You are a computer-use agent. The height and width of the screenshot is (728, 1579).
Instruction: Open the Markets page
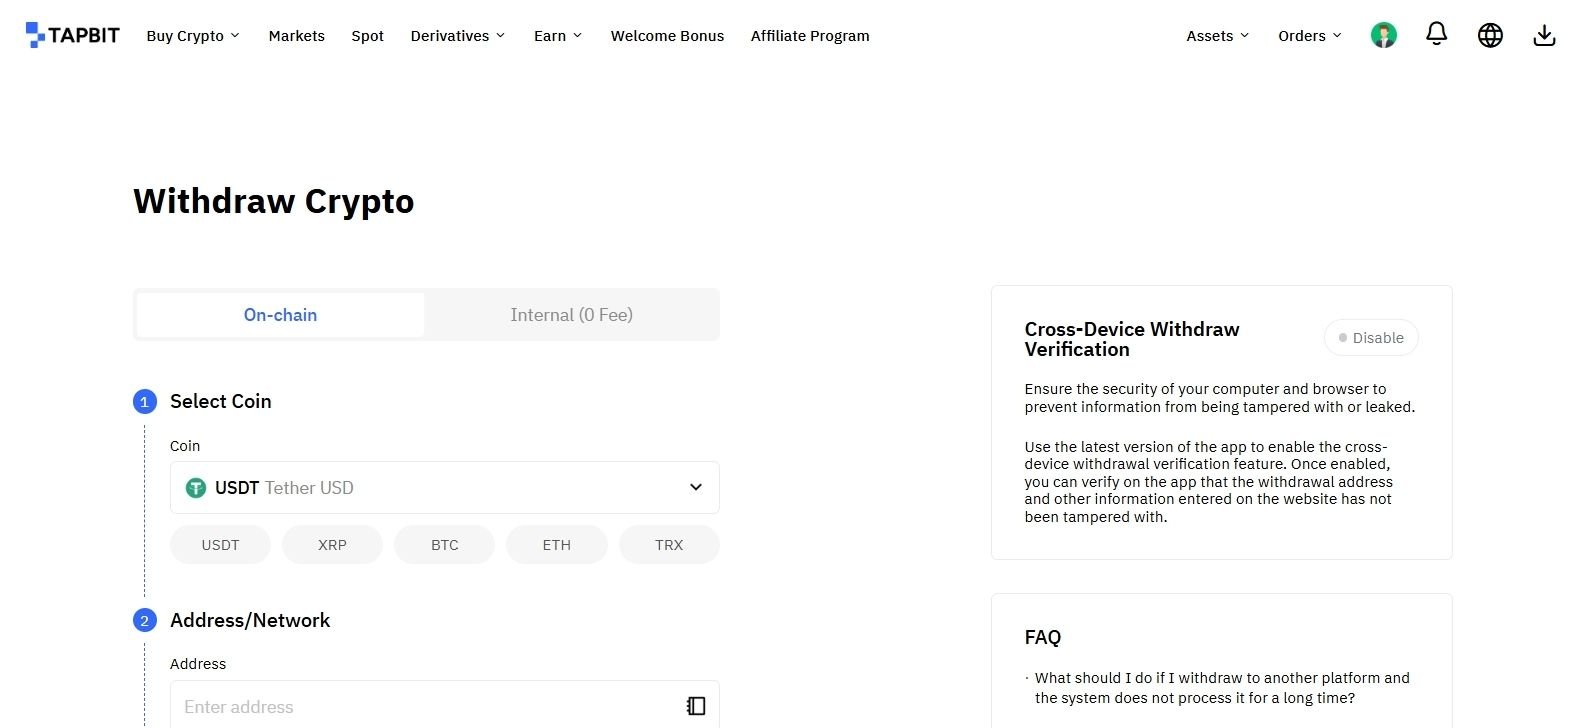[296, 35]
